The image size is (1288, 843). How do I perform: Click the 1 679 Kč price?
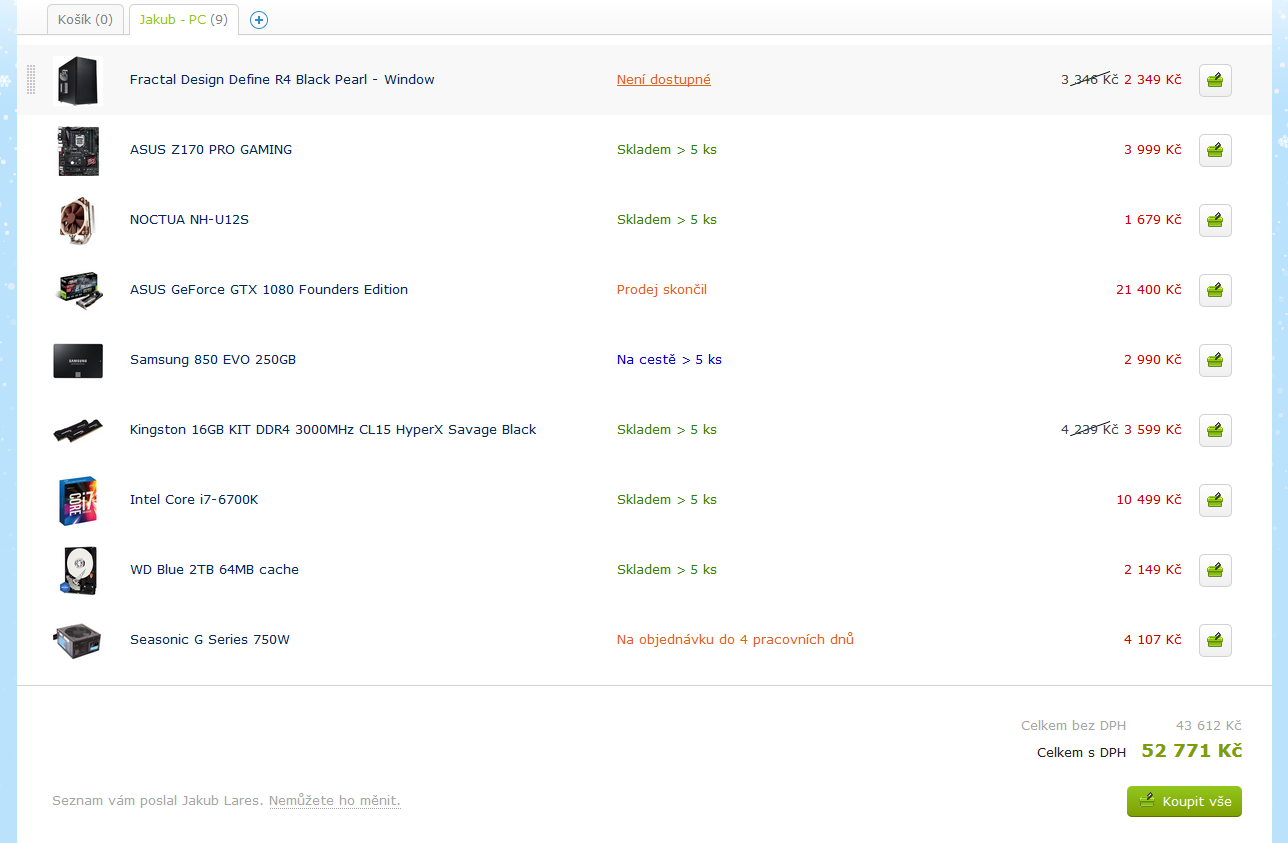(x=1153, y=220)
